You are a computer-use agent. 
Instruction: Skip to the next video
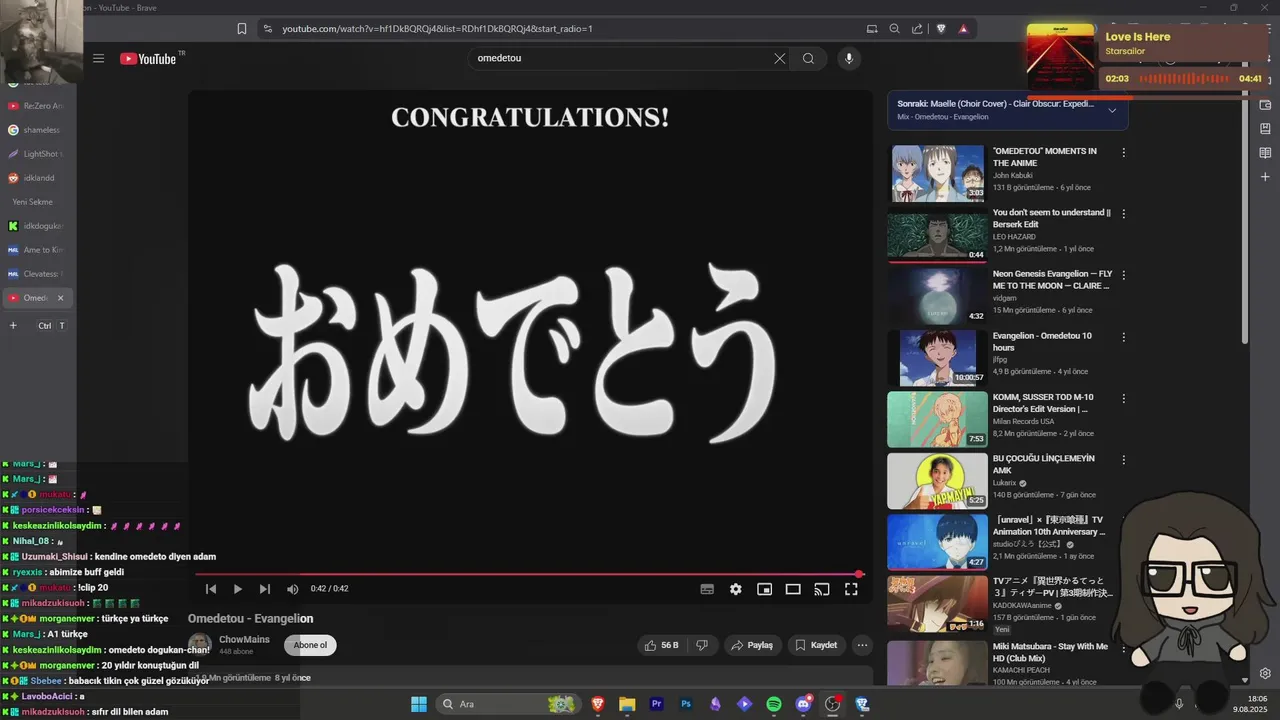(x=265, y=589)
